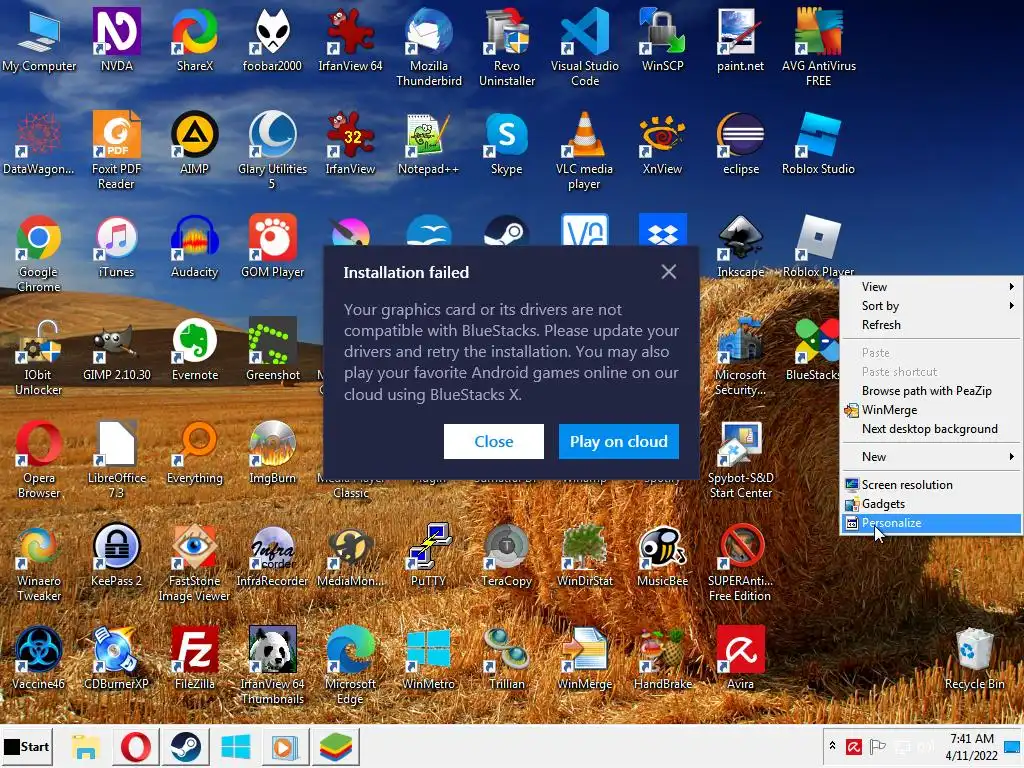Open Screen resolution from context menu
Viewport: 1024px width, 768px height.
click(x=932, y=485)
